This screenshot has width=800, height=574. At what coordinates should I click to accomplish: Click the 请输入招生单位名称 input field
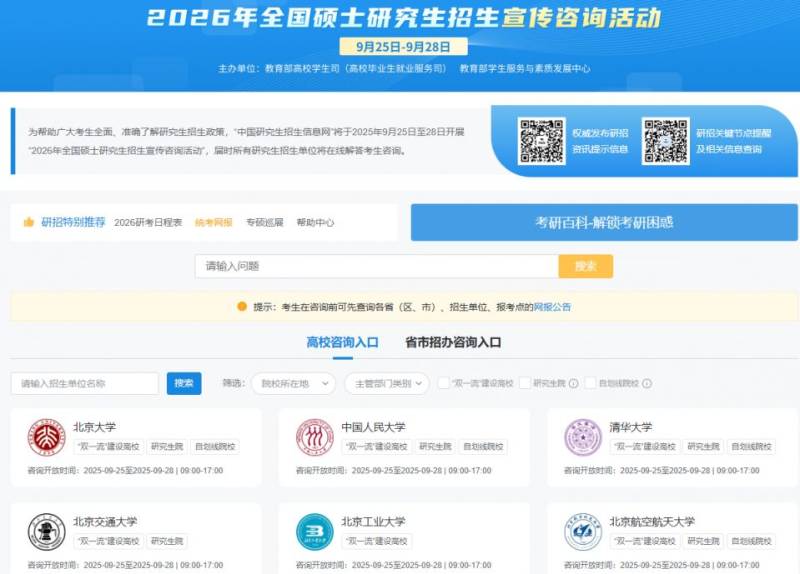[85, 383]
